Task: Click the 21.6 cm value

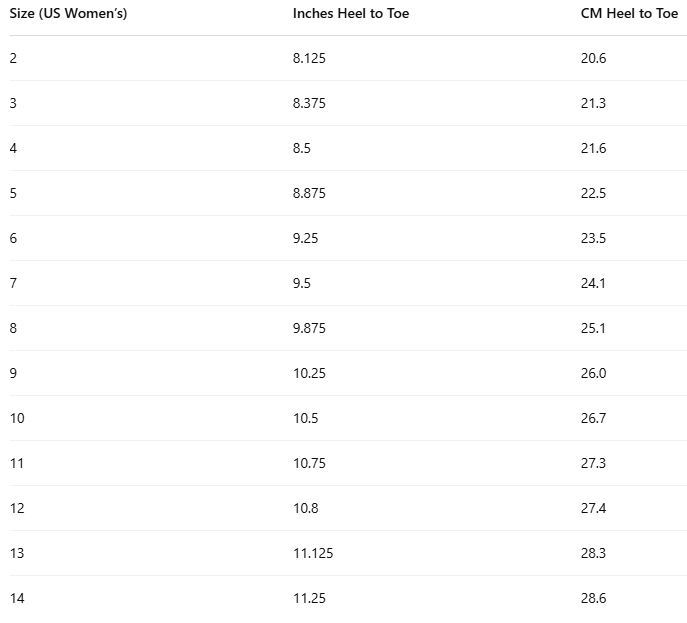Action: [593, 148]
